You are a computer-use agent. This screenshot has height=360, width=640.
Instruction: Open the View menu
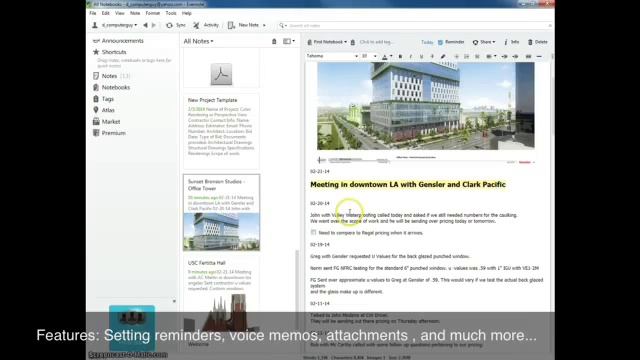tap(120, 13)
